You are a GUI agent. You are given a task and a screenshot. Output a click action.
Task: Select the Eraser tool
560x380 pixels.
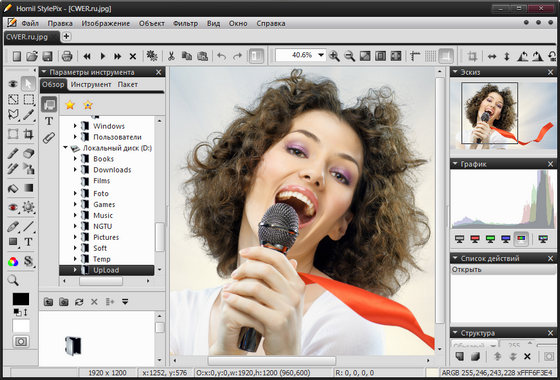29,154
